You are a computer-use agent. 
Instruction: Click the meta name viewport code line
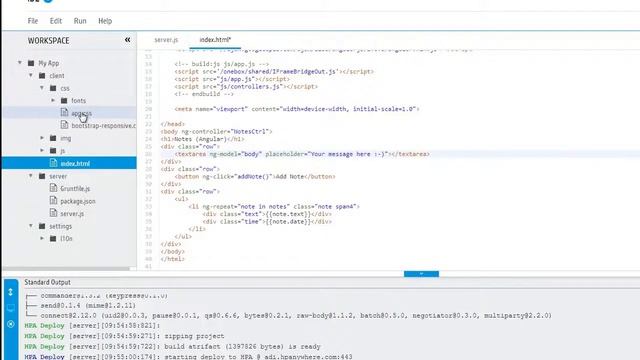click(297, 109)
